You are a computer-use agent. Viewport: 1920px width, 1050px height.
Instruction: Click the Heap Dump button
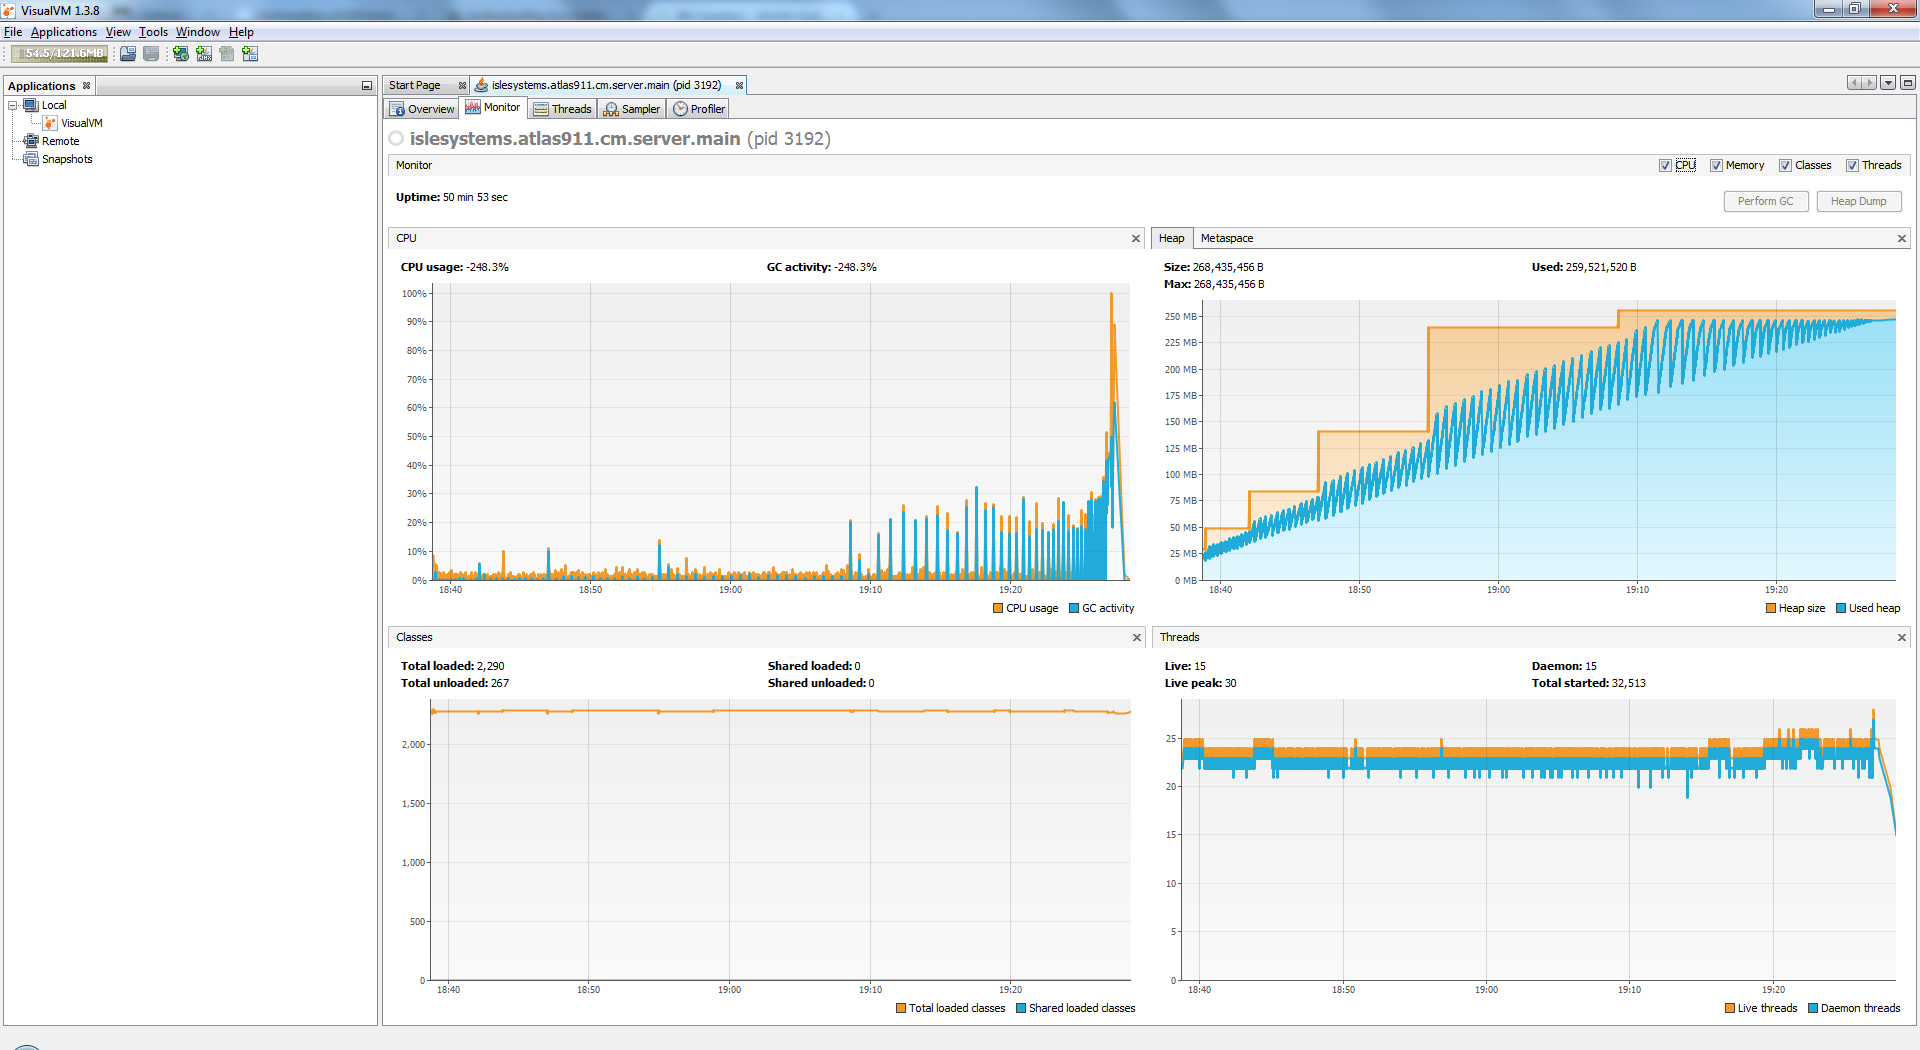point(1859,201)
